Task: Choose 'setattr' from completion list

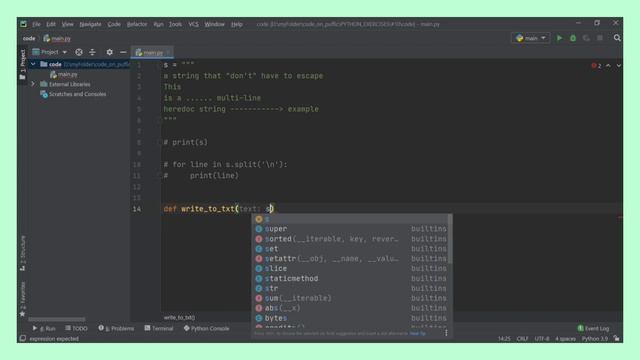Action: click(351, 258)
